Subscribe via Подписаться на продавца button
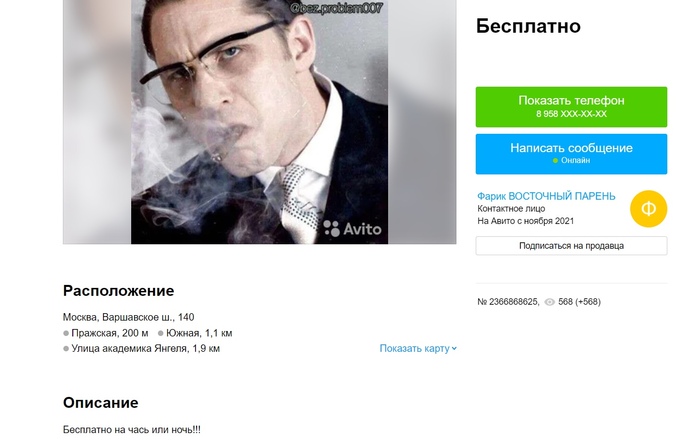Image resolution: width=700 pixels, height=441 pixels. point(571,246)
